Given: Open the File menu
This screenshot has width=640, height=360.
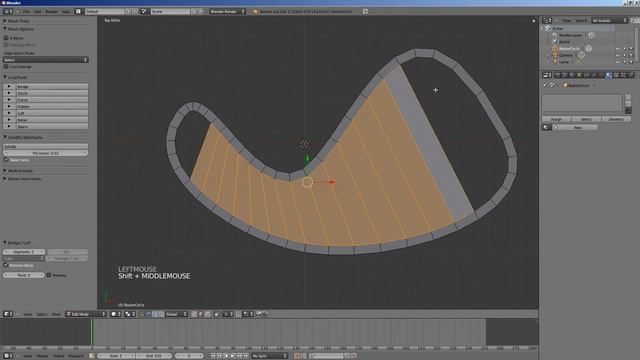Looking at the screenshot, I should pos(26,11).
